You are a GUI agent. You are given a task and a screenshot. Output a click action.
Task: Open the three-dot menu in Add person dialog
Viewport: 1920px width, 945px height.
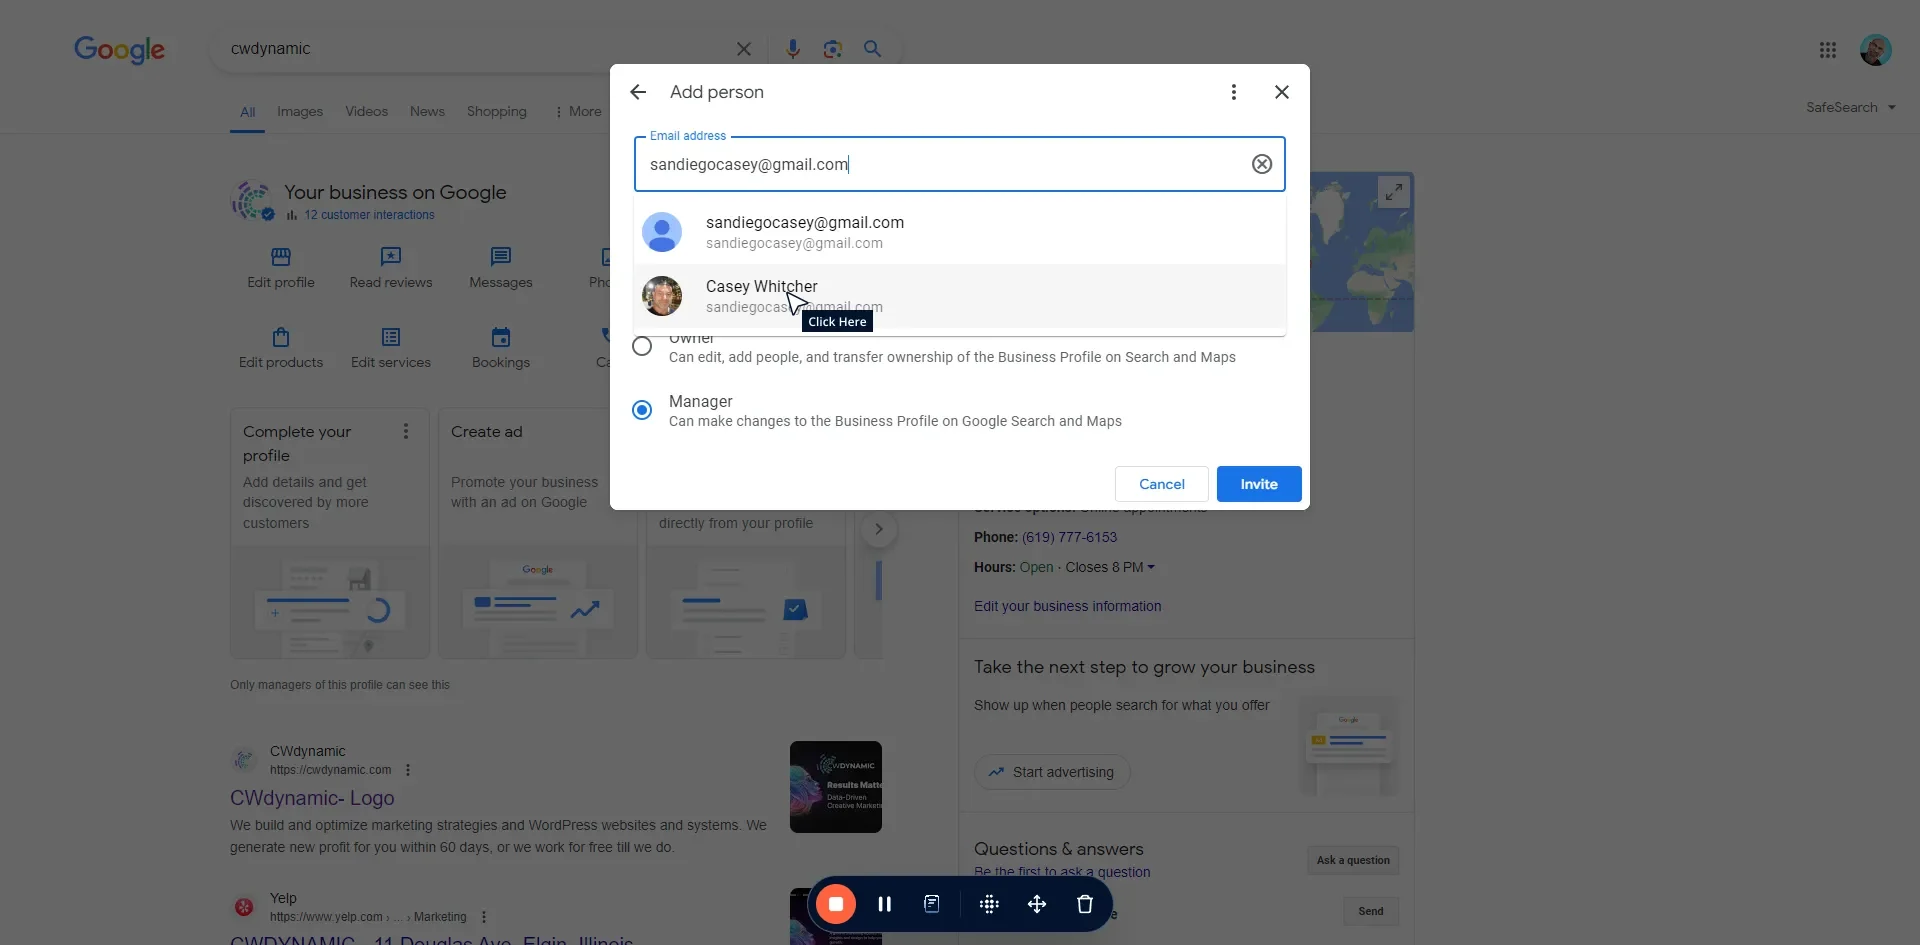tap(1233, 92)
